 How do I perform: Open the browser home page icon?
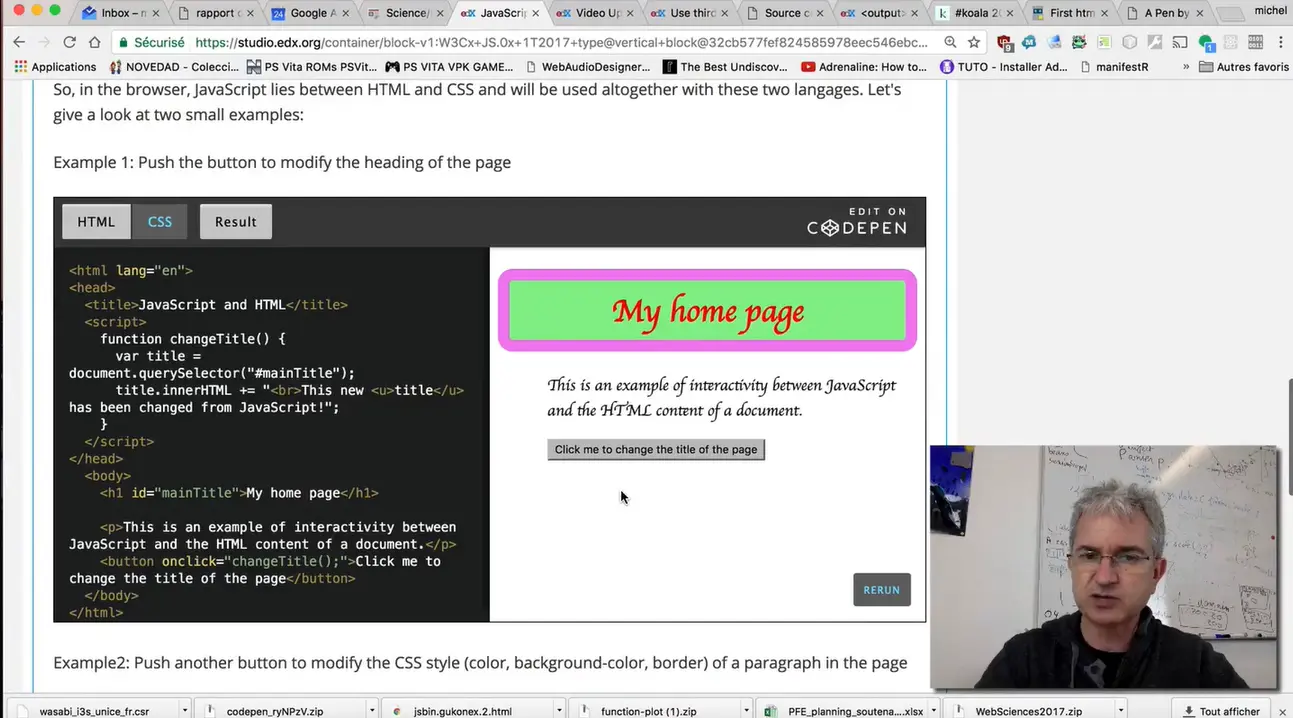pos(94,42)
